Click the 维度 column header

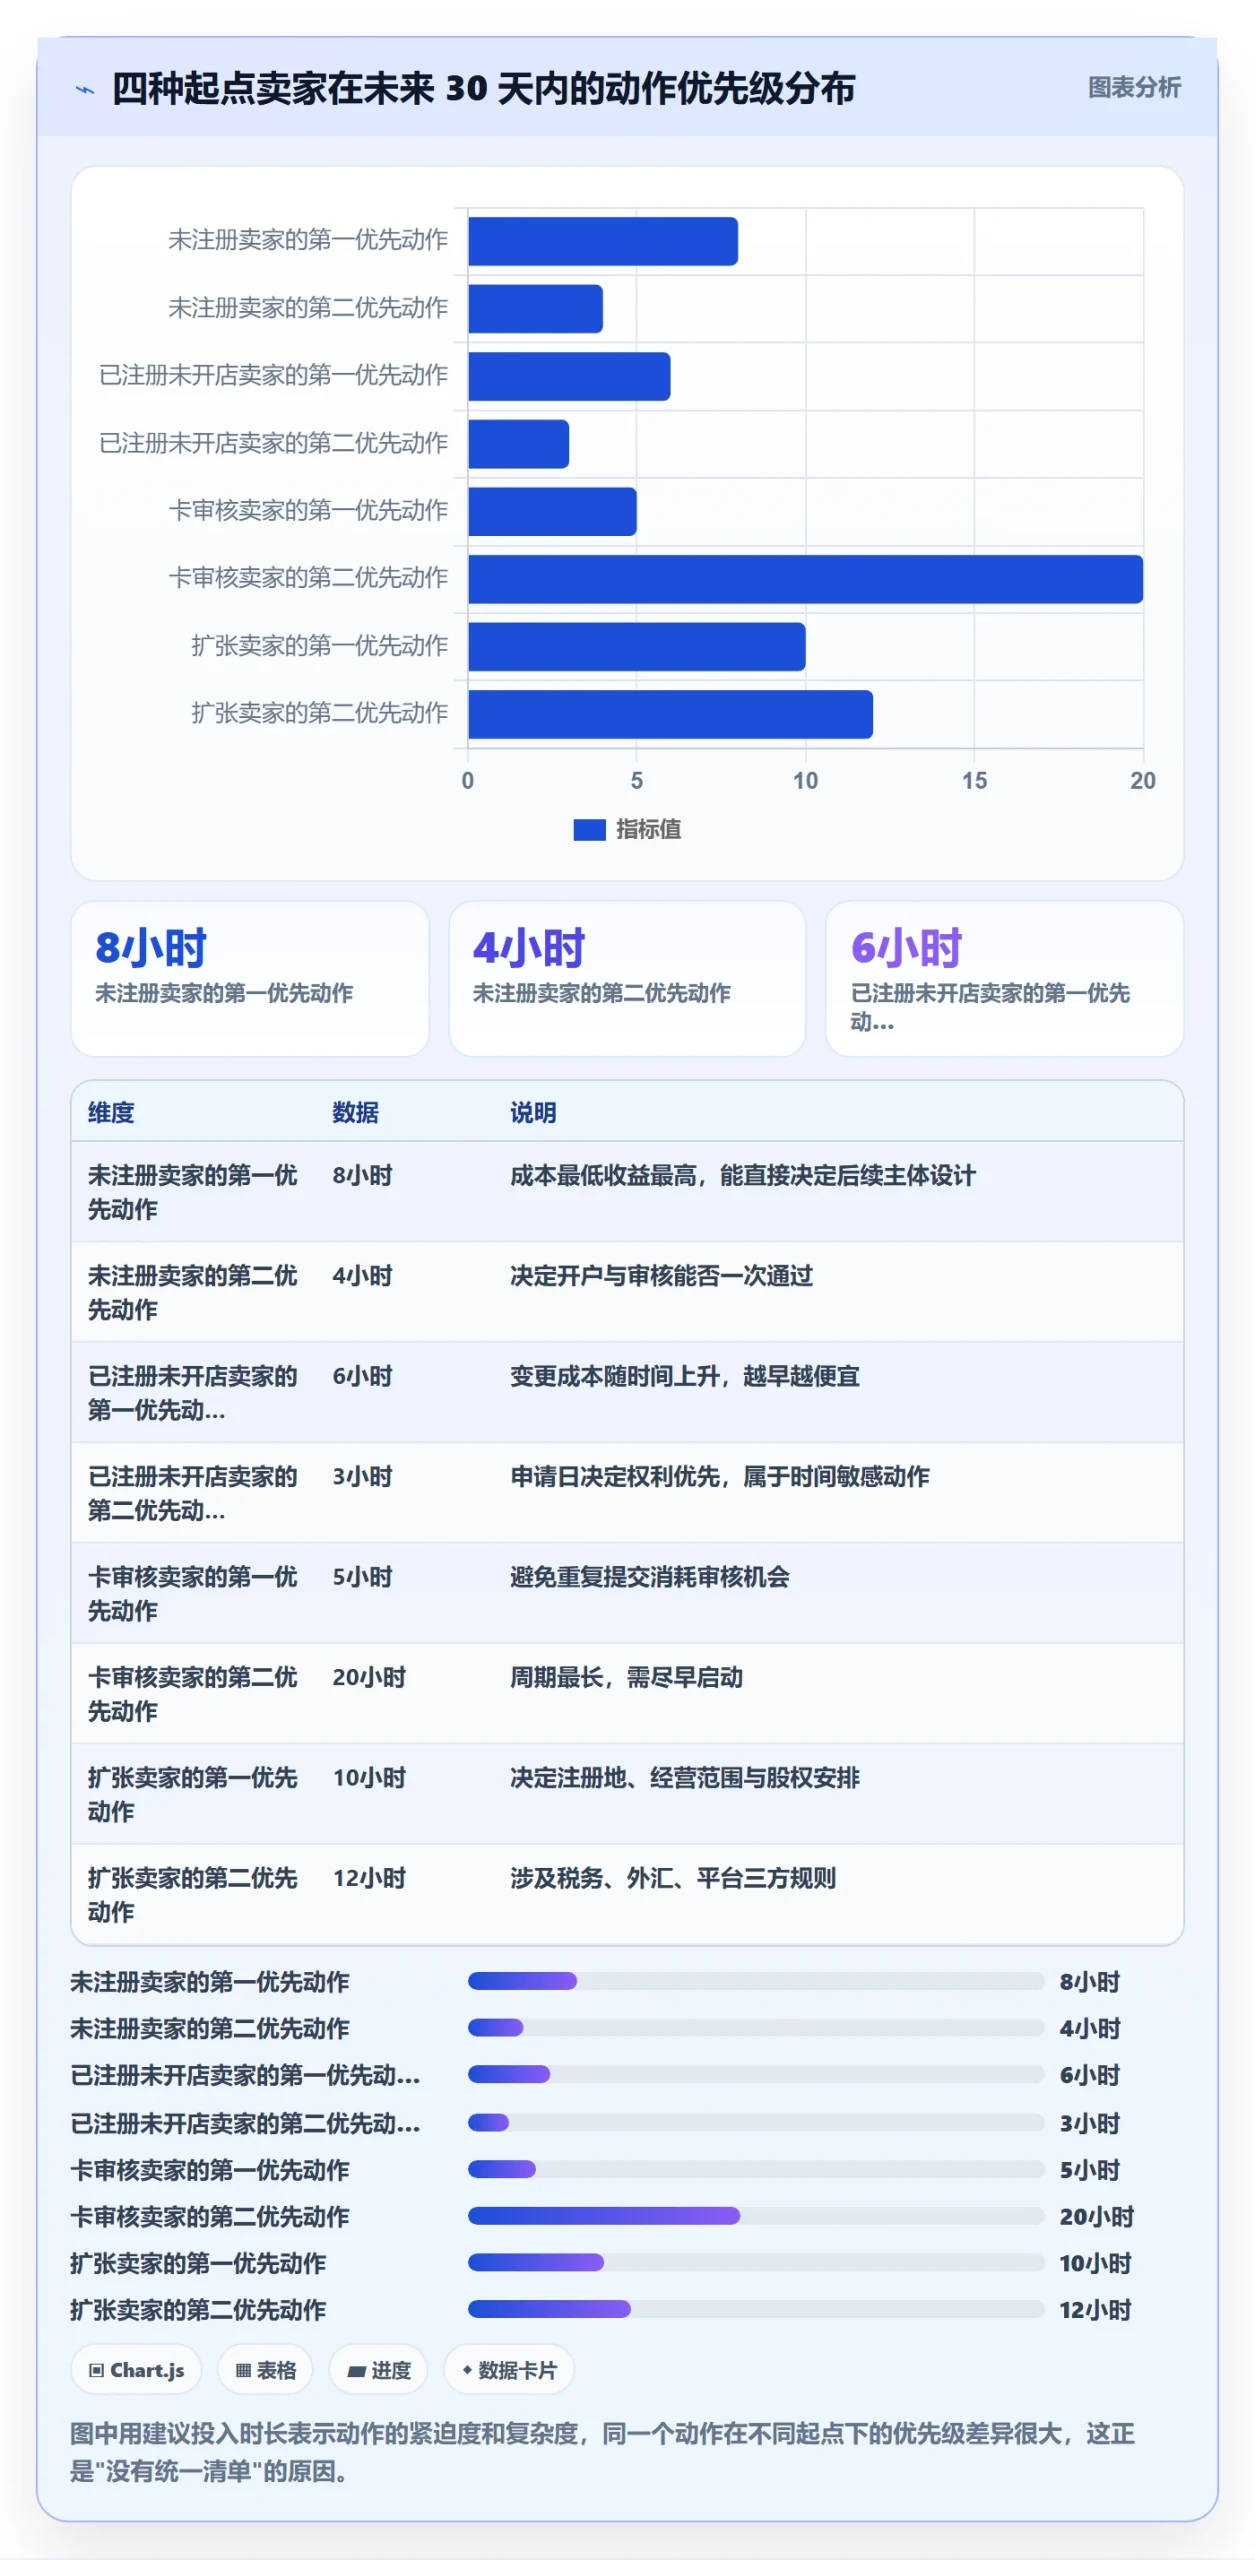[111, 1112]
